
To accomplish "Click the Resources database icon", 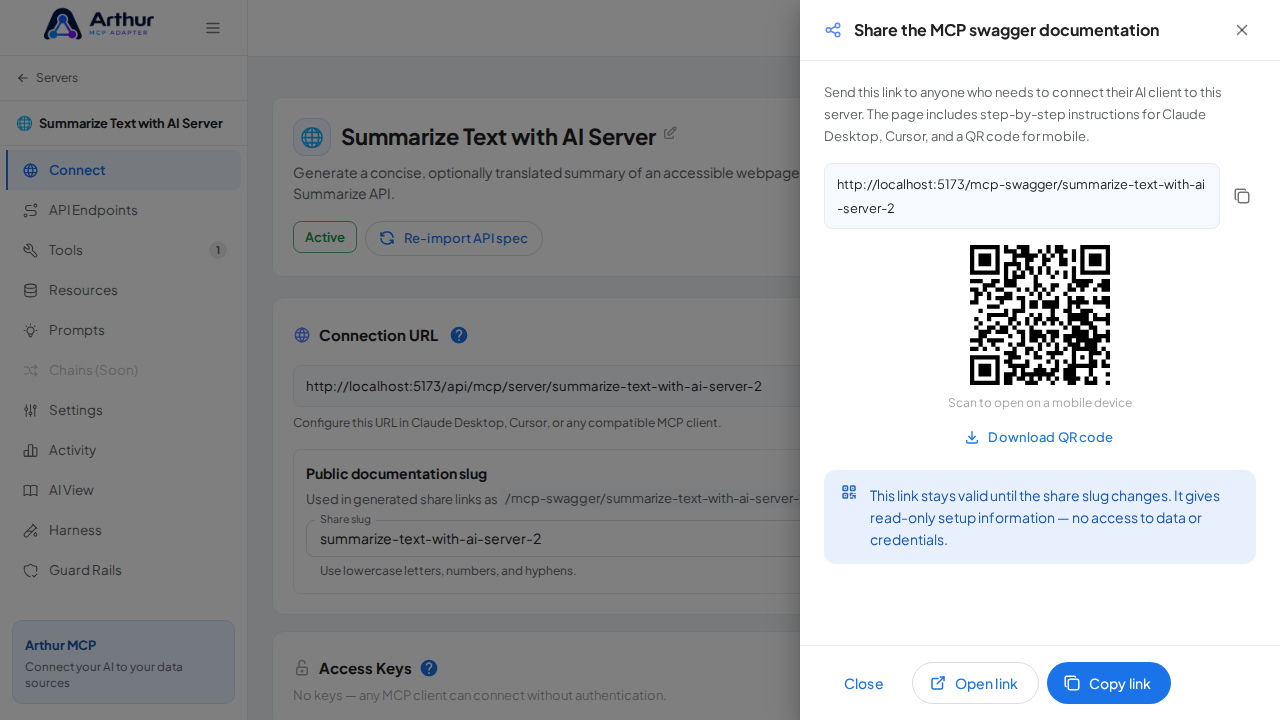I will 31,290.
